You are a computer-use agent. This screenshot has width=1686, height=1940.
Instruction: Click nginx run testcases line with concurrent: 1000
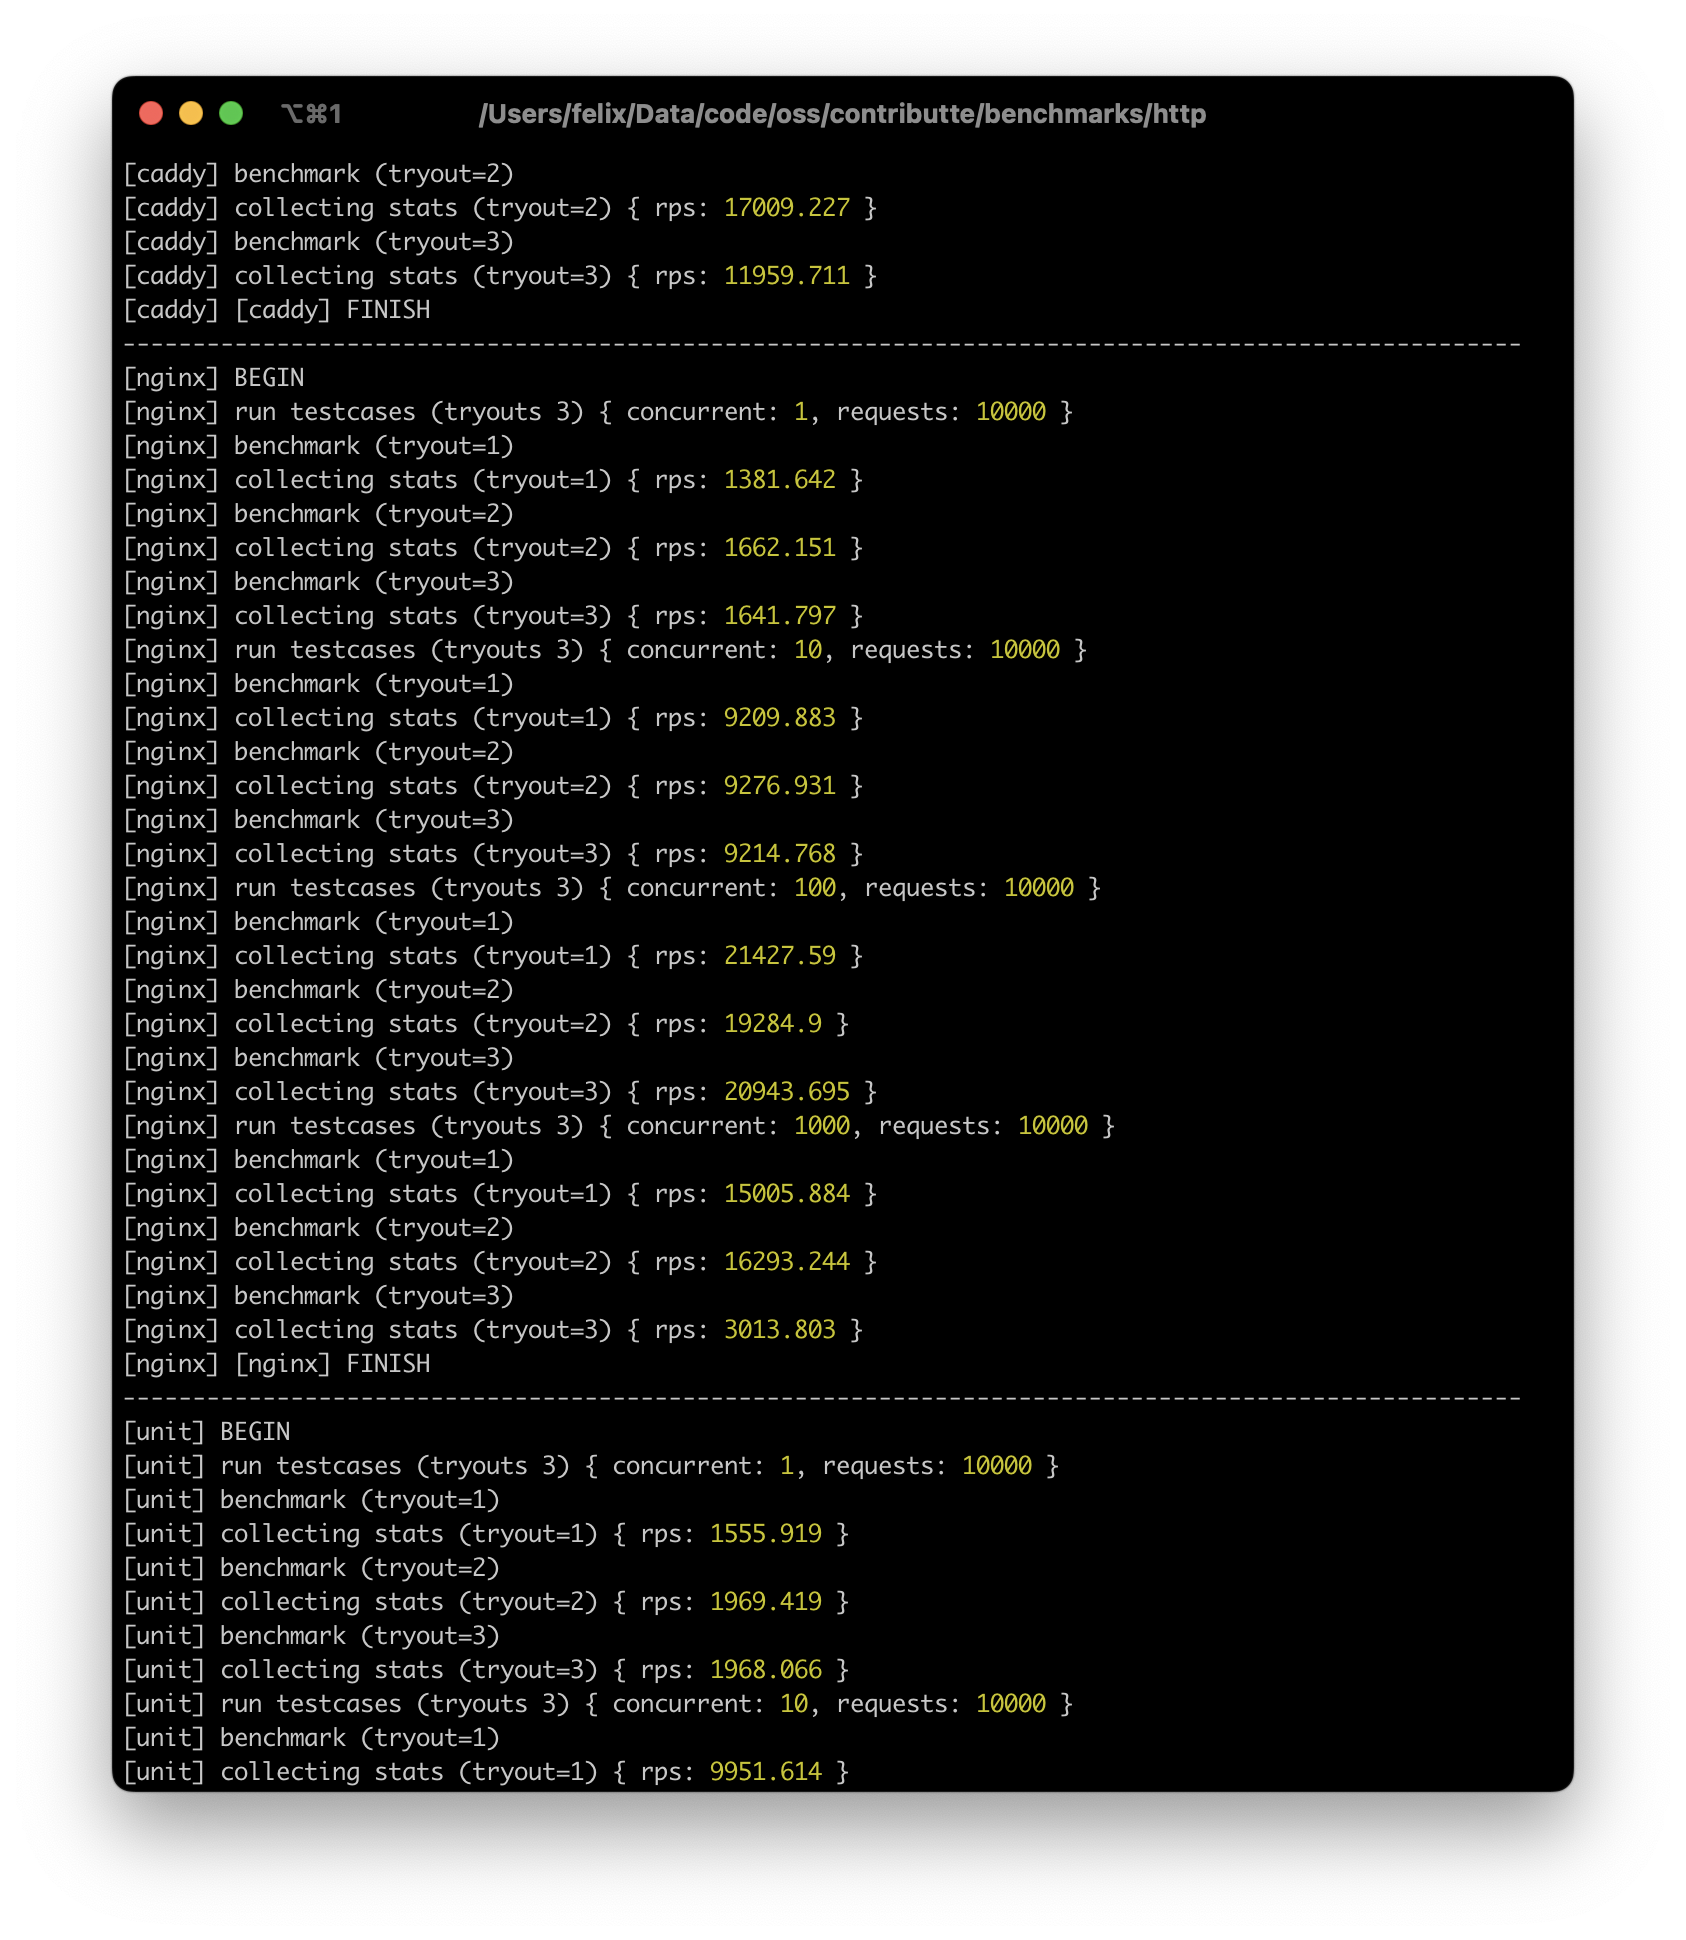pos(619,1126)
